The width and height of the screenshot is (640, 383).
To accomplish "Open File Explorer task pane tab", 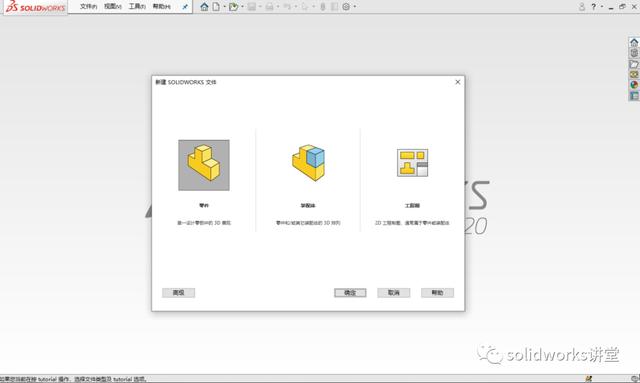I will point(634,64).
